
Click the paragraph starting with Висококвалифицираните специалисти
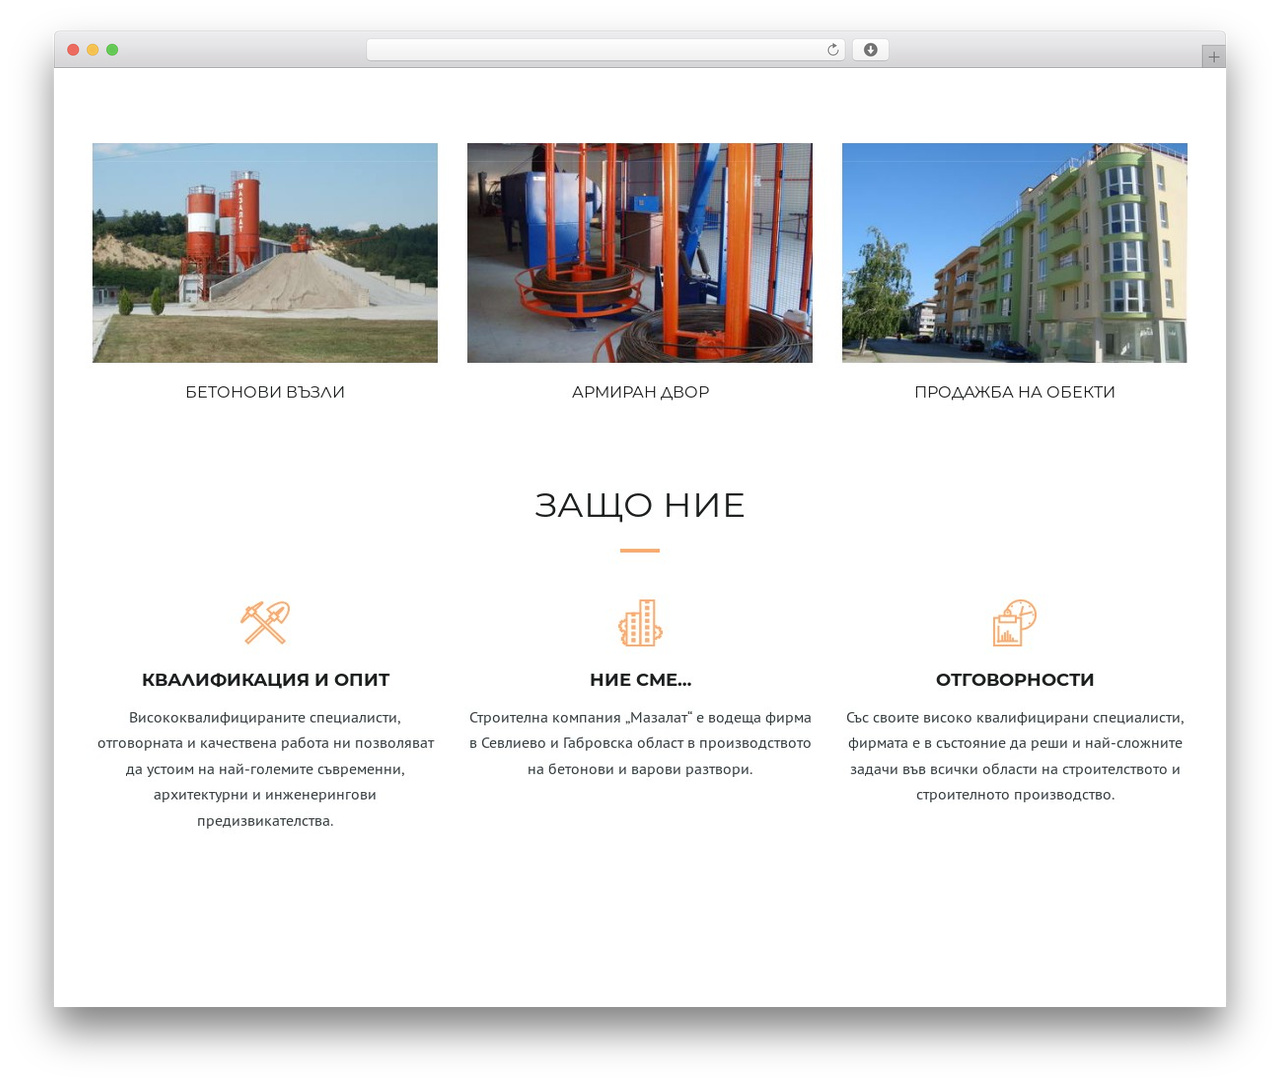click(265, 769)
